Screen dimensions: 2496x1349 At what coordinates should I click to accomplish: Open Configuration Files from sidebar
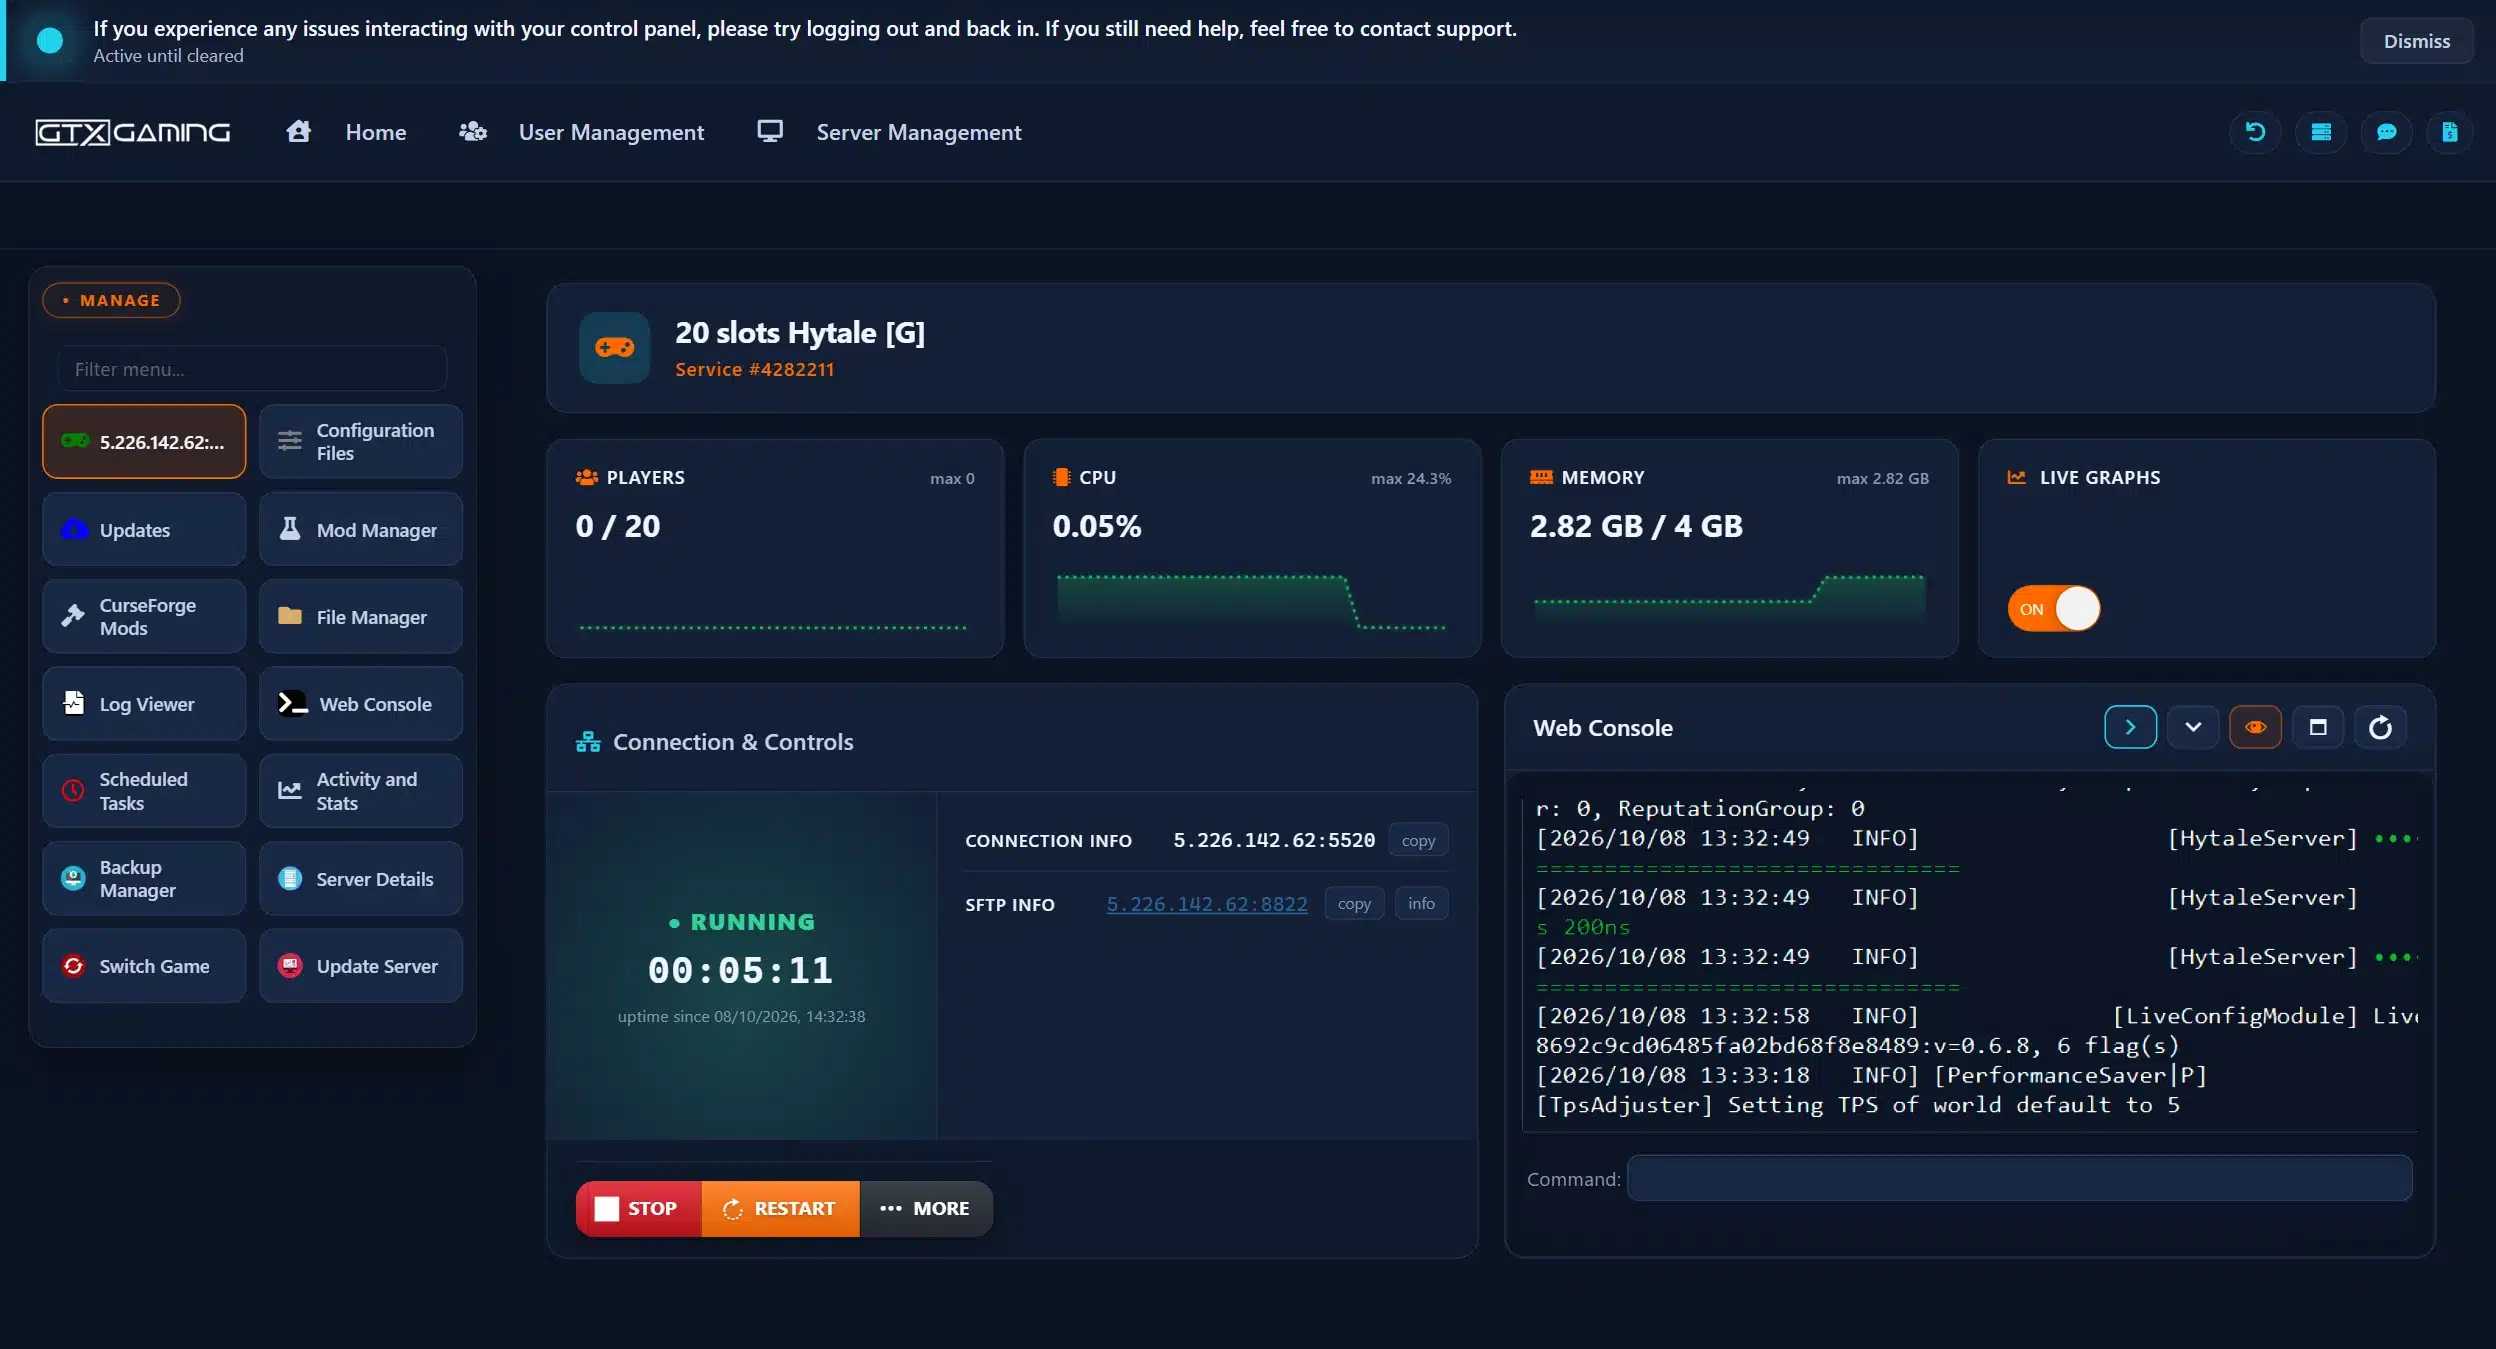[361, 441]
